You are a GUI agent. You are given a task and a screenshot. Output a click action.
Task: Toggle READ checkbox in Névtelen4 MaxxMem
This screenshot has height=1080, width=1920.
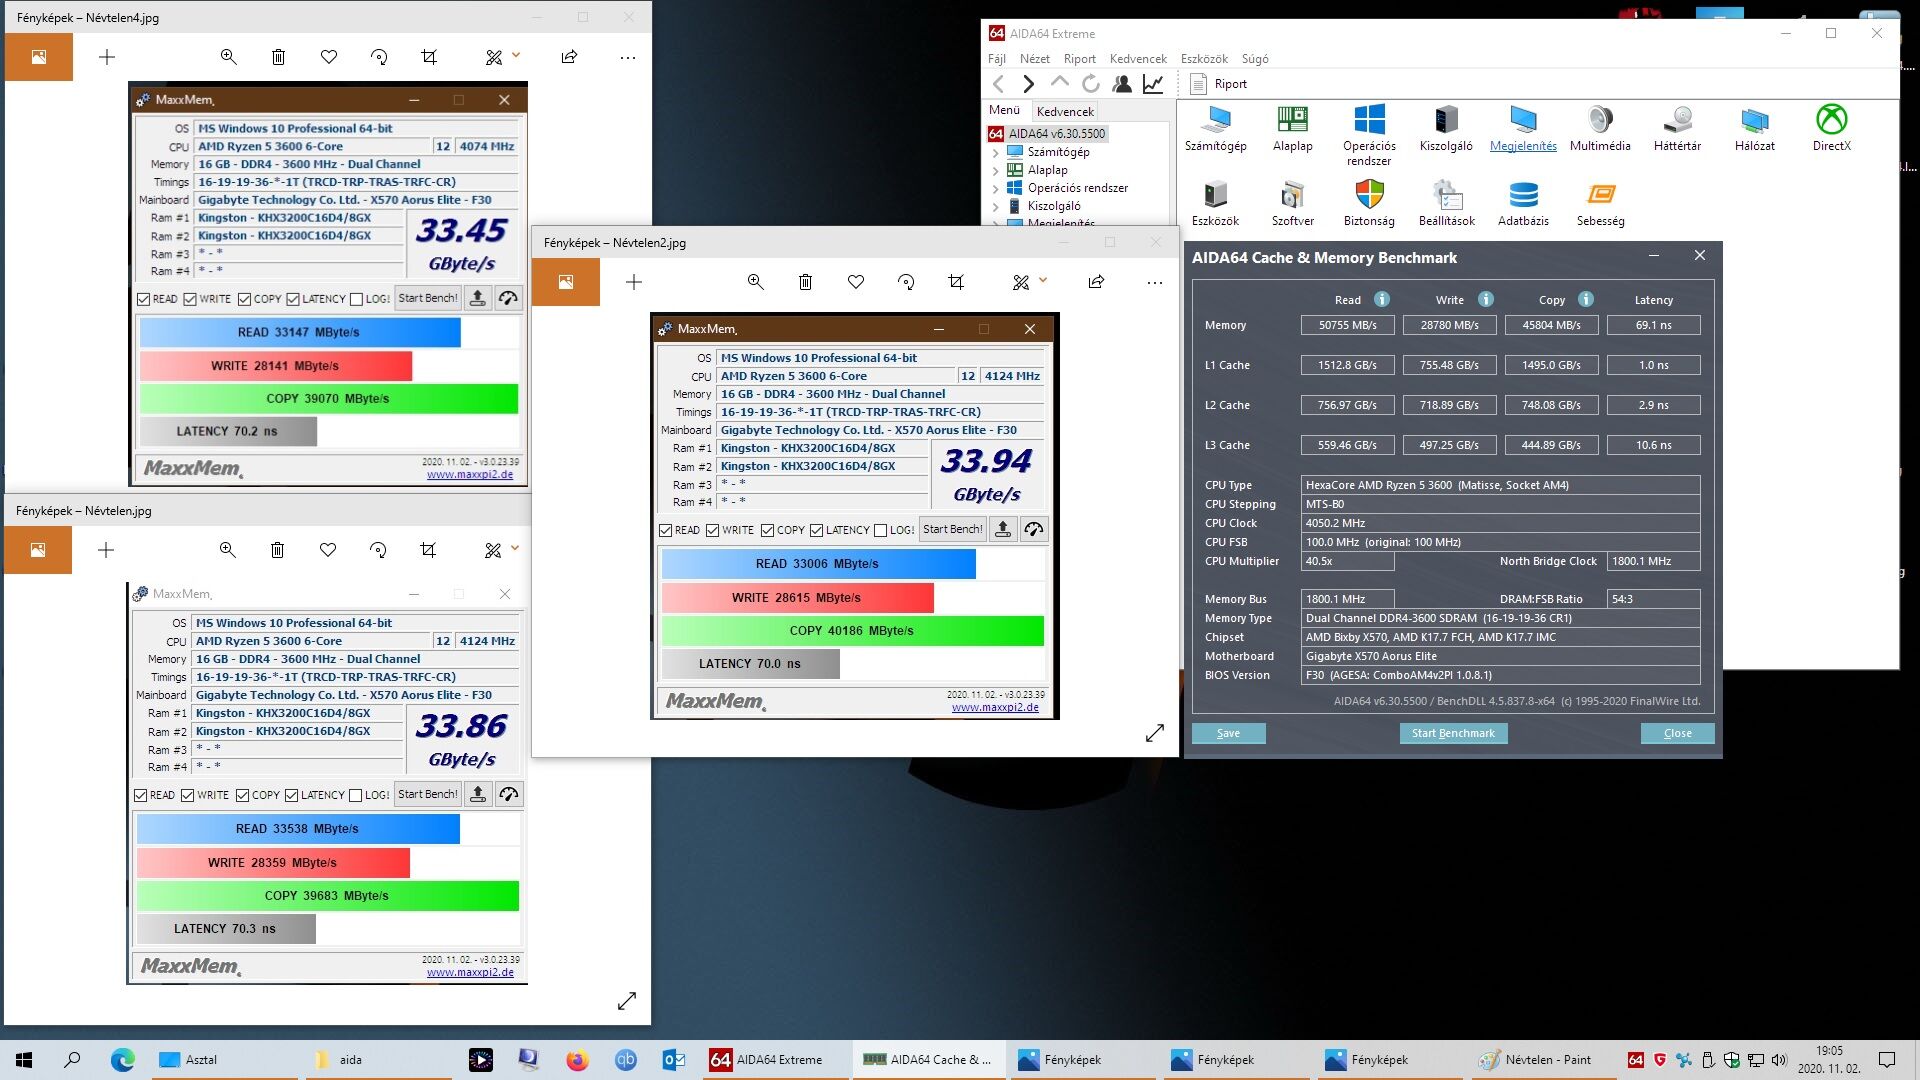[x=144, y=299]
